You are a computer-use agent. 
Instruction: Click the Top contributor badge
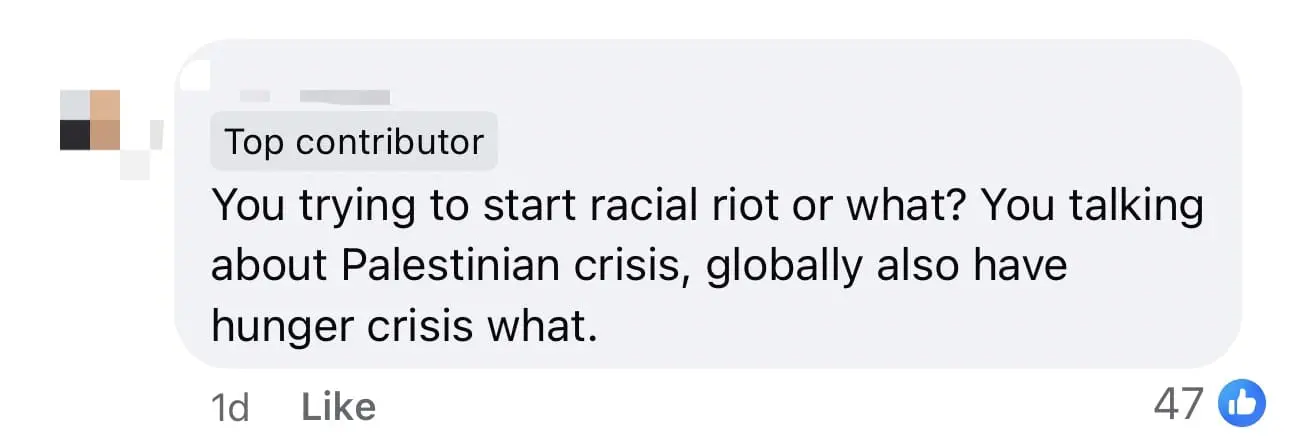(x=354, y=142)
